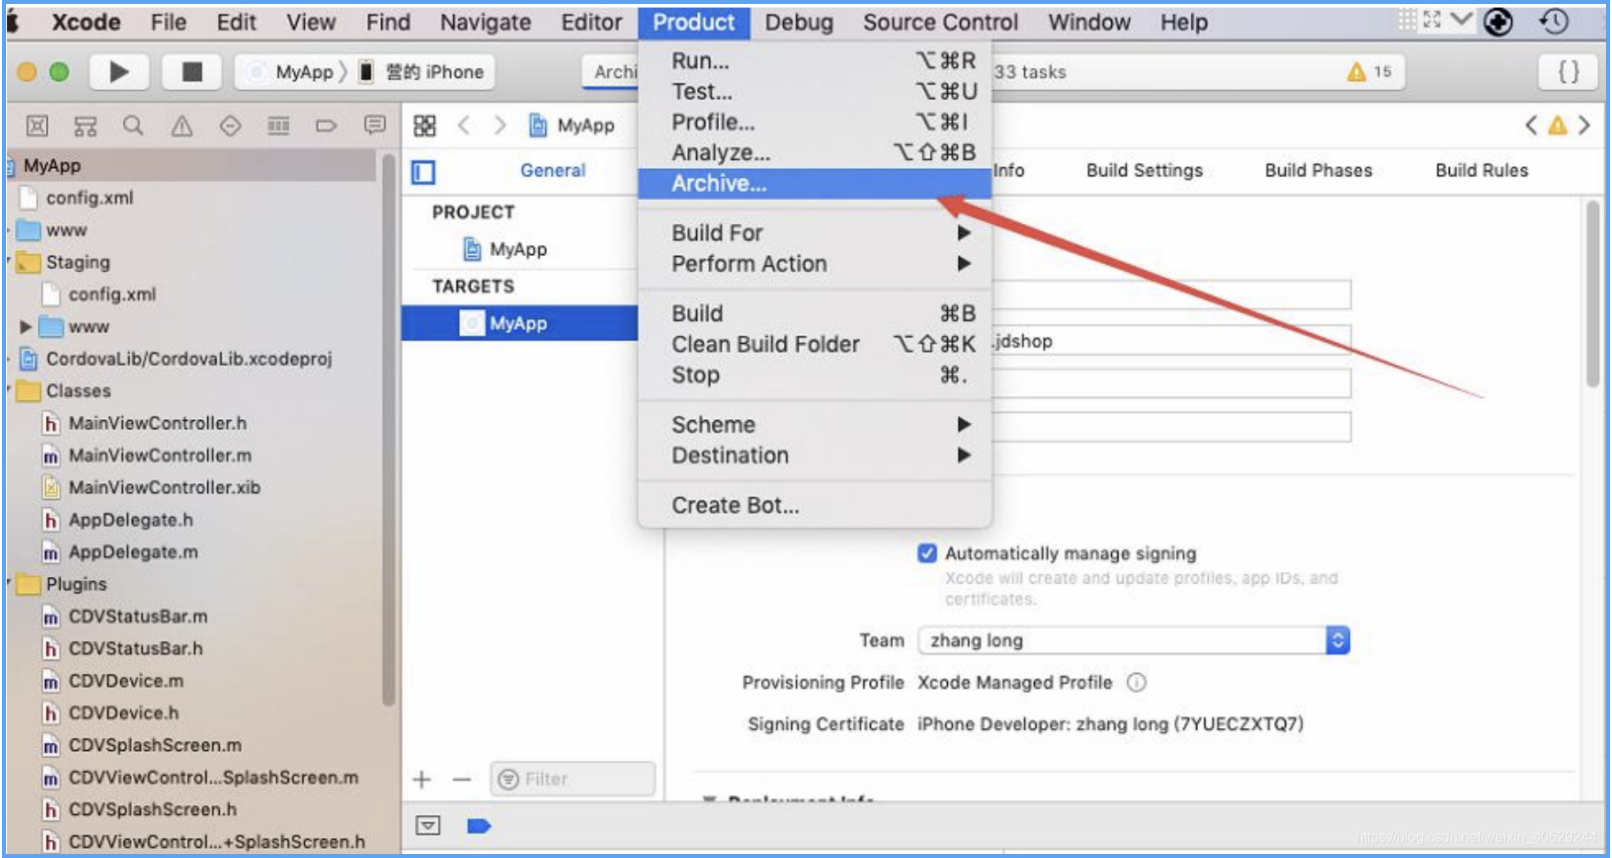1612x858 pixels.
Task: Choose Clean Build Folder menu item
Action: pos(814,345)
